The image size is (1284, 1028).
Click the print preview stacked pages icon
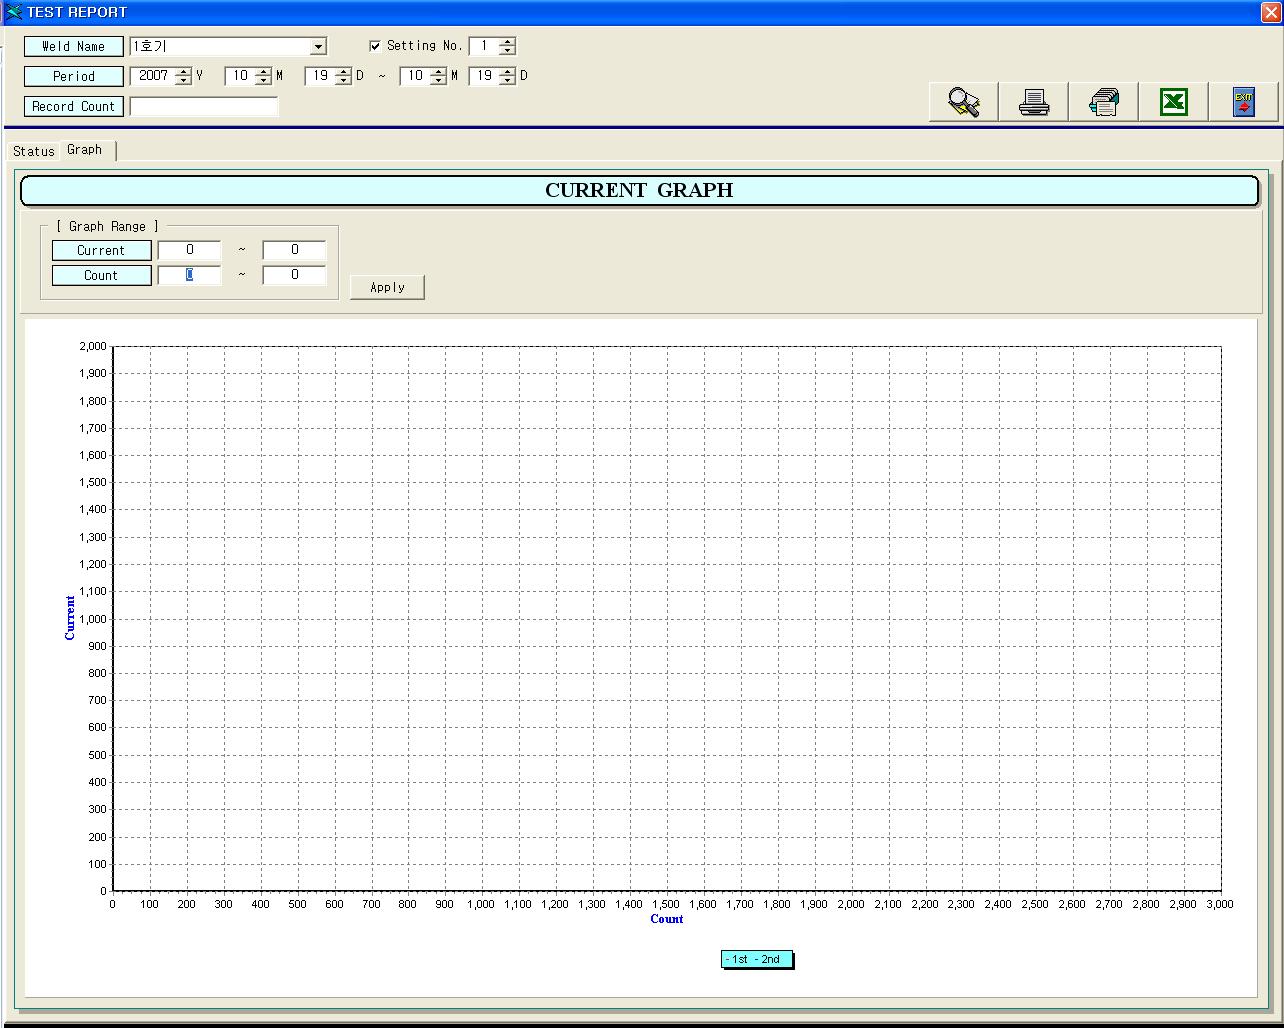click(1104, 102)
